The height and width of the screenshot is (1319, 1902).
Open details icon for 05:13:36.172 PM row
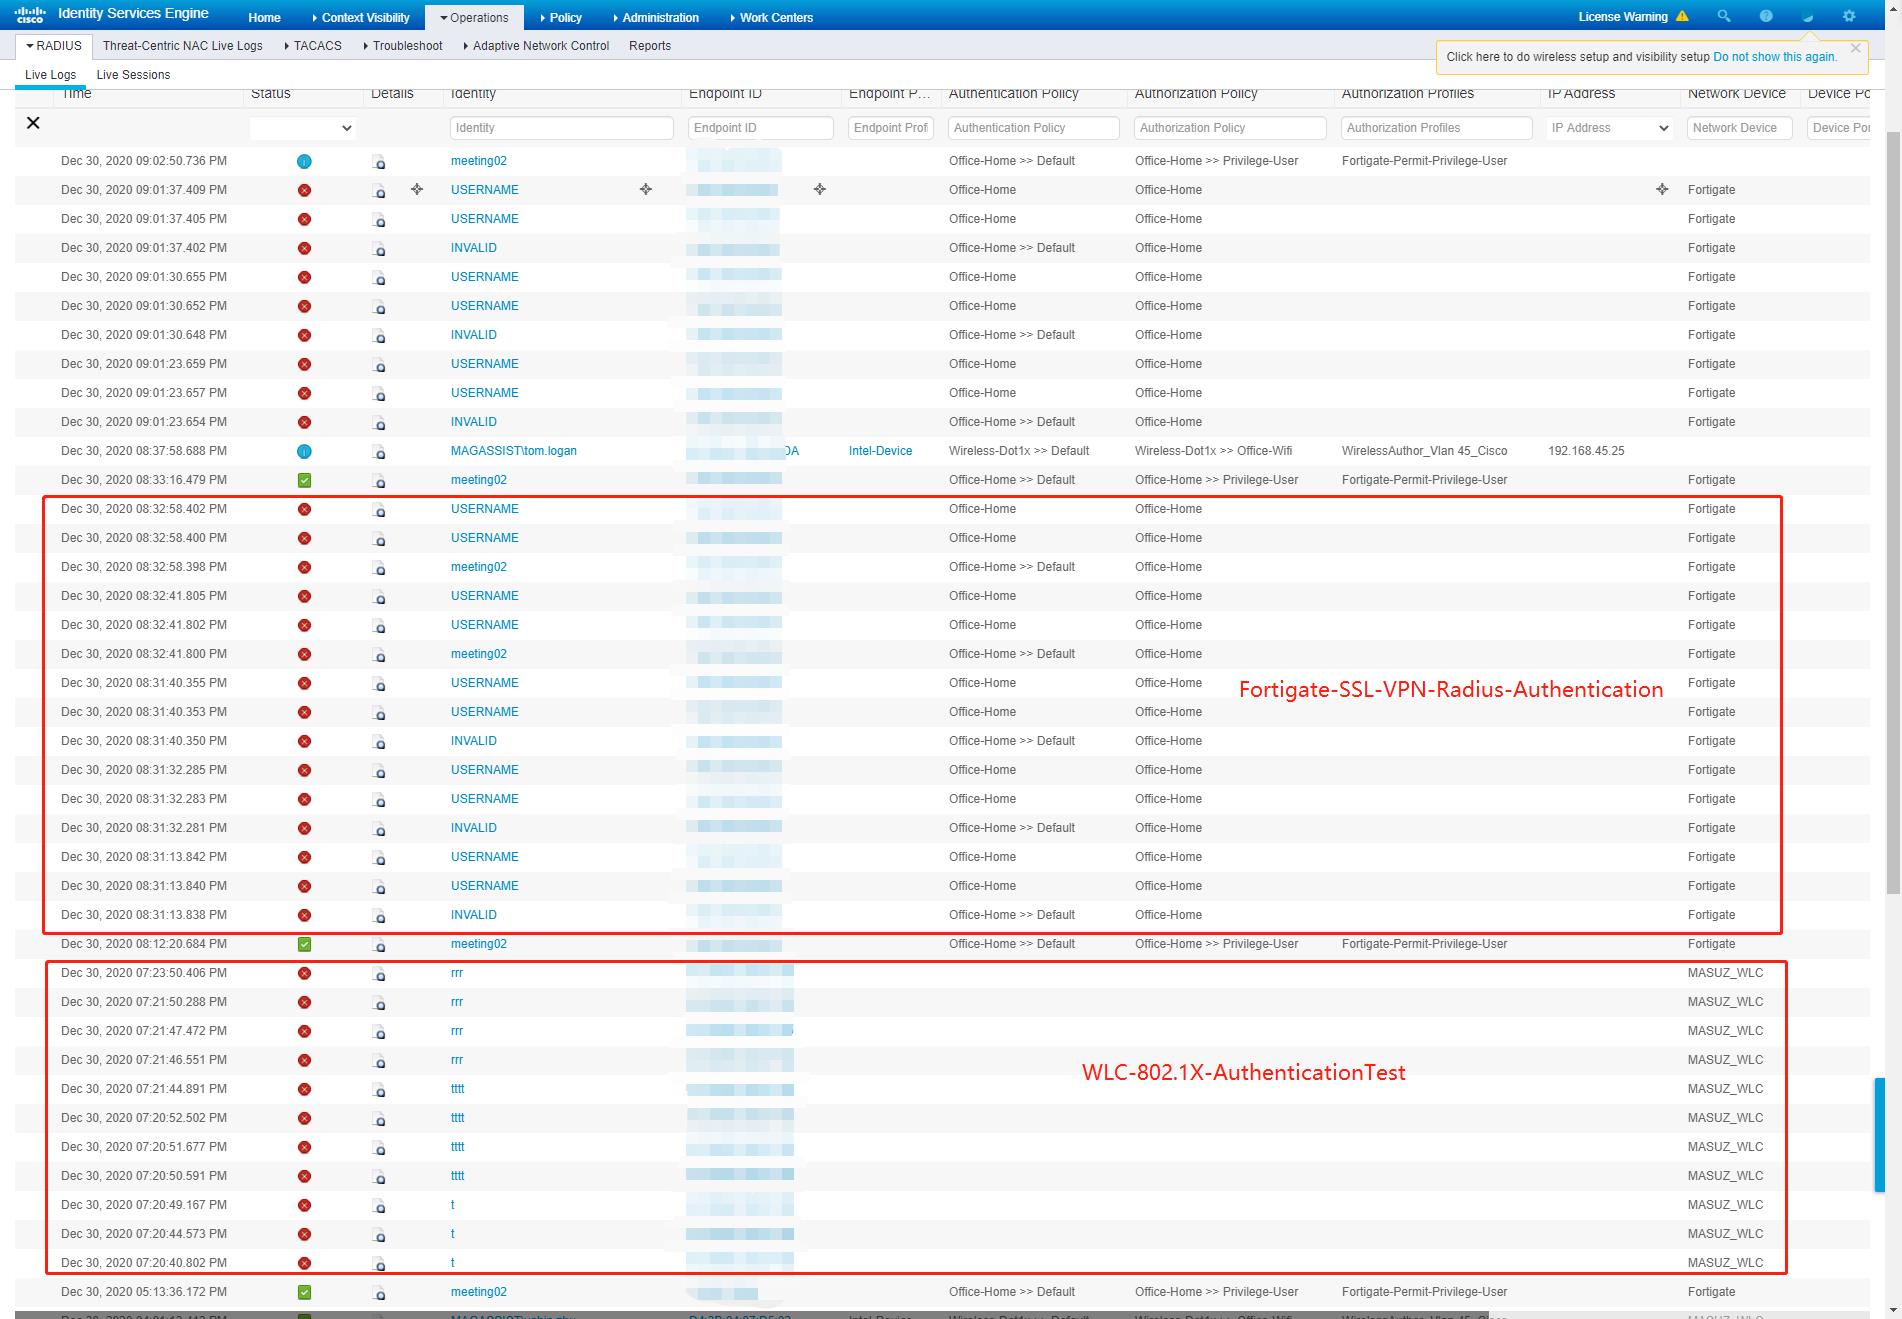tap(379, 1293)
